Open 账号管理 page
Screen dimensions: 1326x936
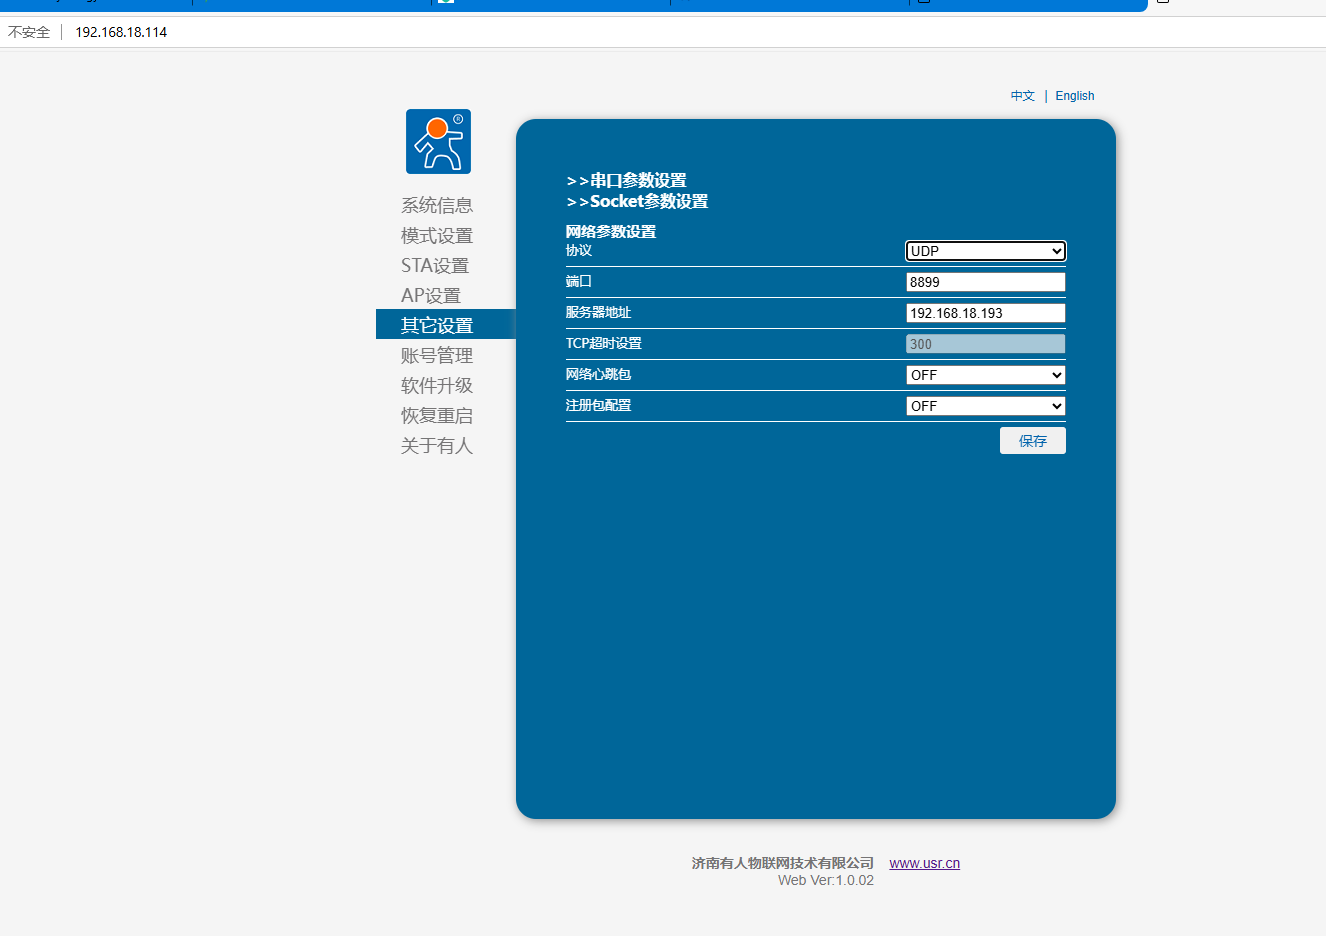click(436, 355)
